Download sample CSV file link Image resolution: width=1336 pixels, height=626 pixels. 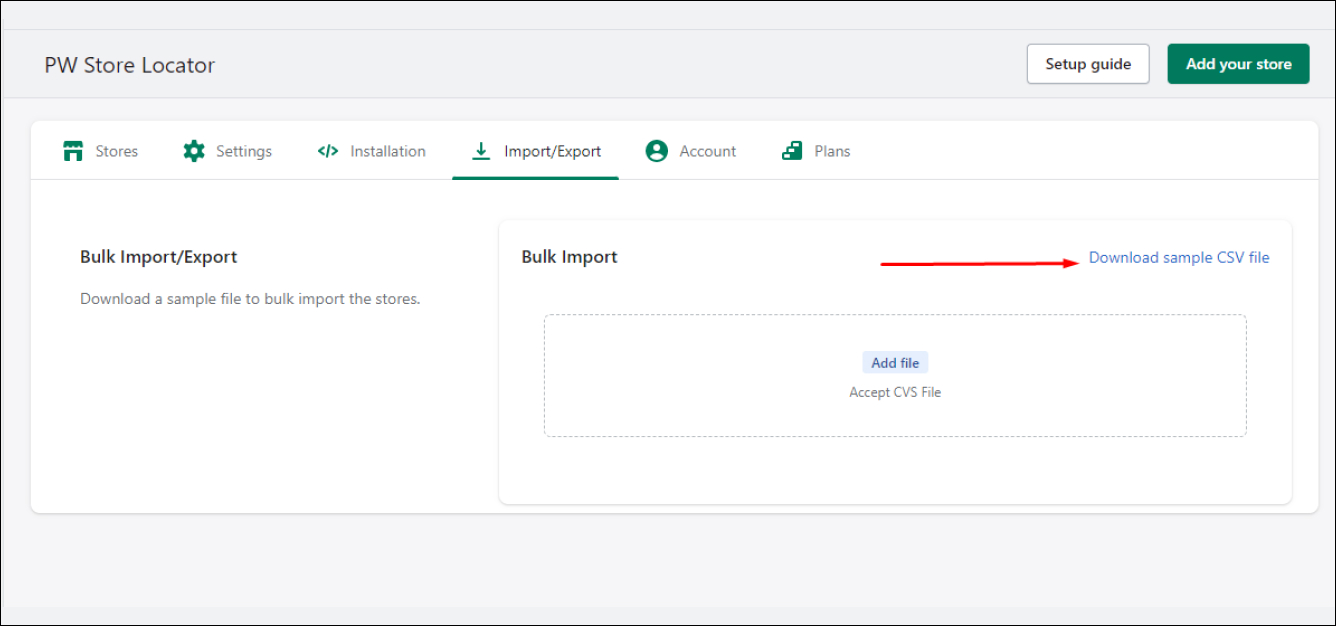pyautogui.click(x=1179, y=257)
